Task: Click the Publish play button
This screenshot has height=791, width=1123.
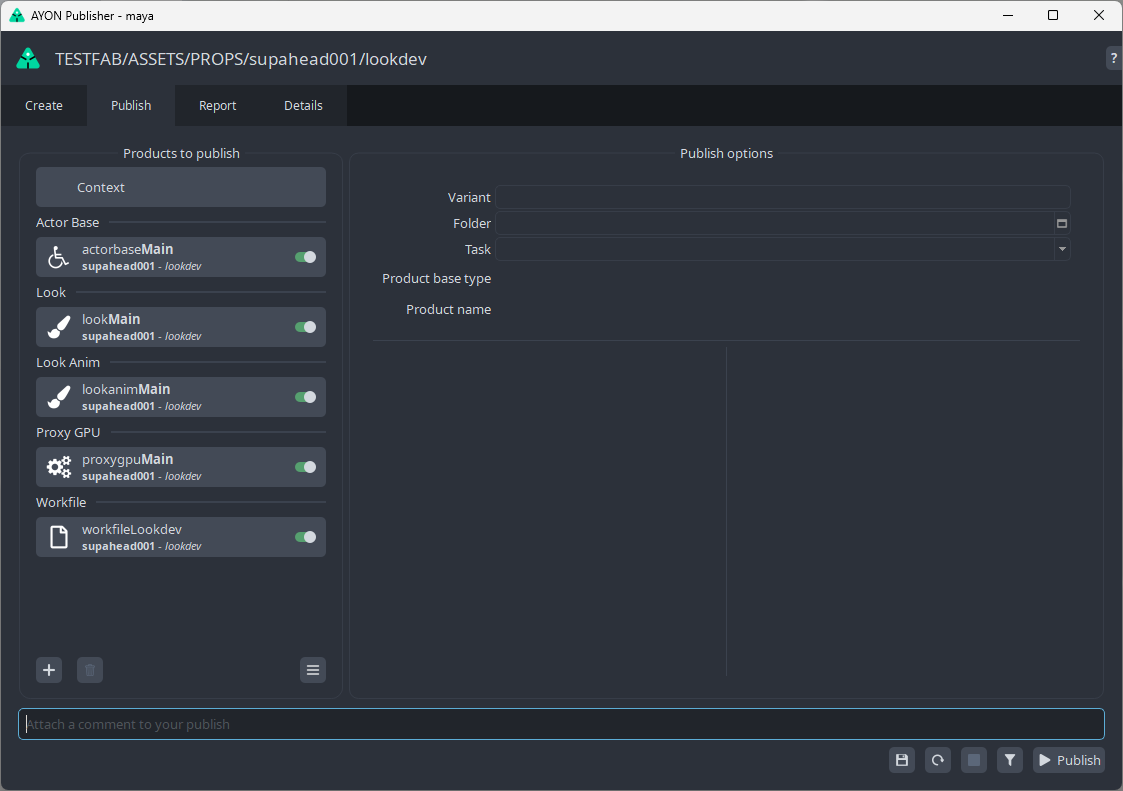Action: [1069, 760]
